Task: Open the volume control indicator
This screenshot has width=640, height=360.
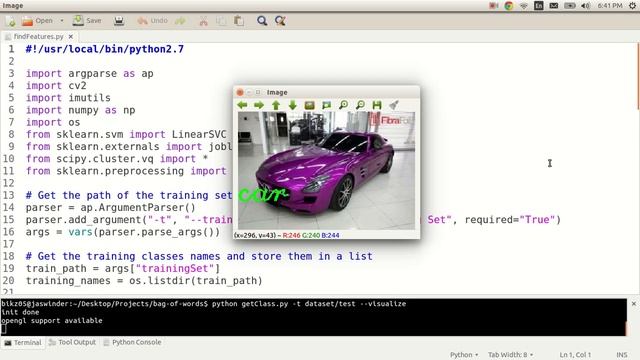Action: [585, 6]
